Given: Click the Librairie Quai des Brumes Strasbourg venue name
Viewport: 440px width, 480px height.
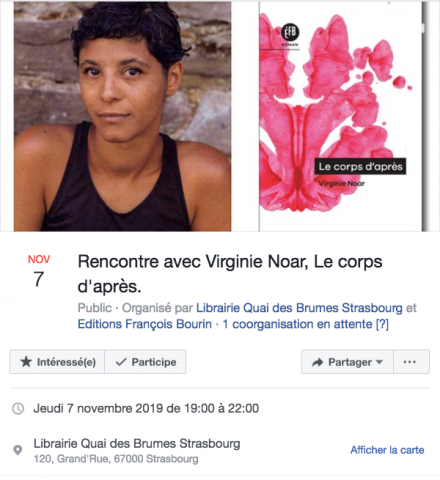Looking at the screenshot, I should [137, 444].
